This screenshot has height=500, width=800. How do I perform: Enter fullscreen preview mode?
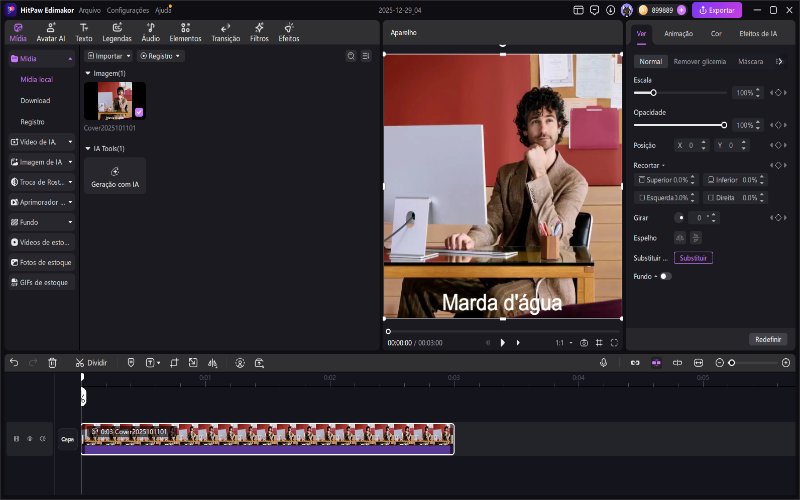coord(614,343)
